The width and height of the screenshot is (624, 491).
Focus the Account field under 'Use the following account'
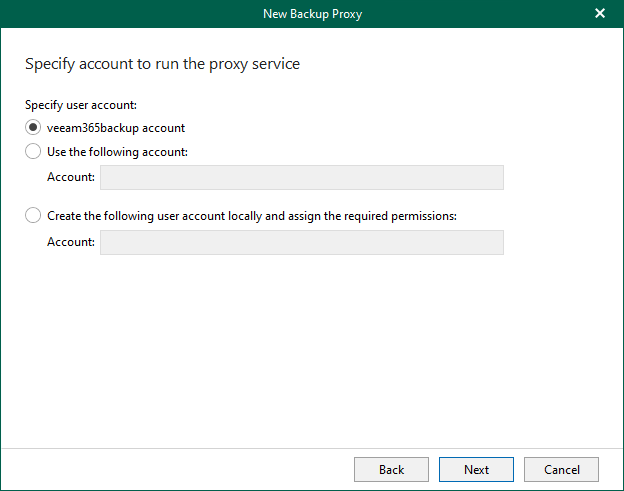click(x=301, y=178)
